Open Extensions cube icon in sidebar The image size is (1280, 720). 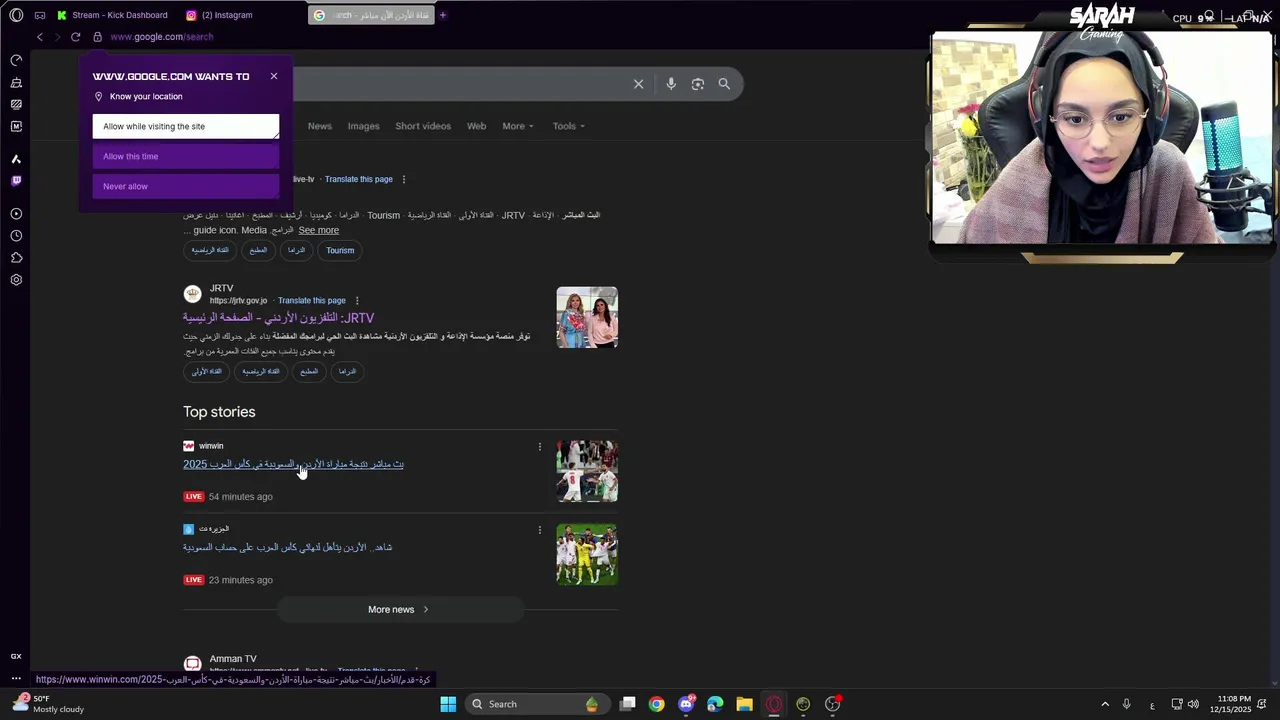coord(16,258)
